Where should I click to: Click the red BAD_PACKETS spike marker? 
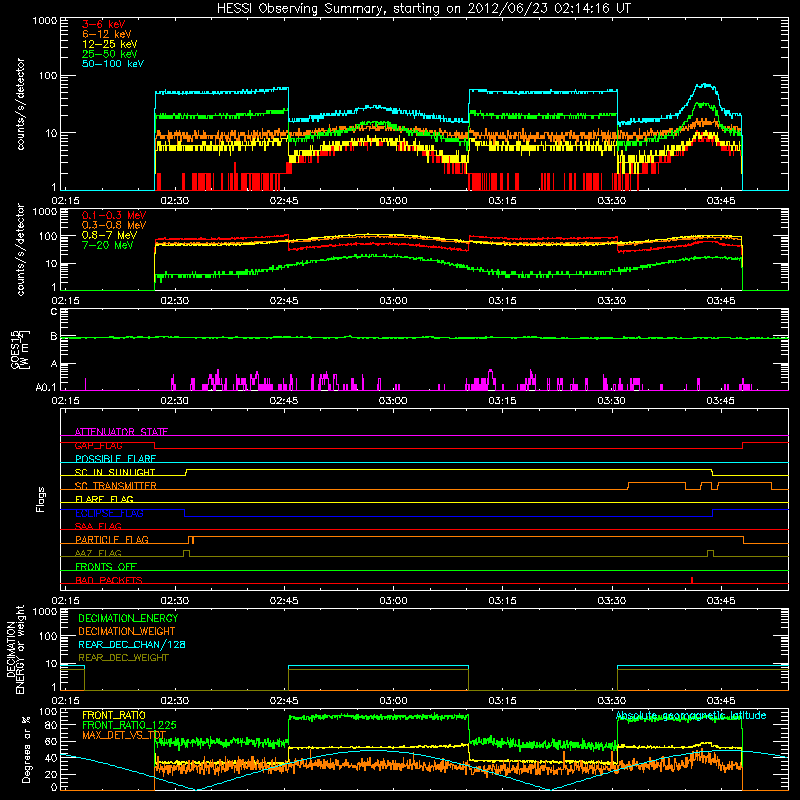(x=692, y=580)
